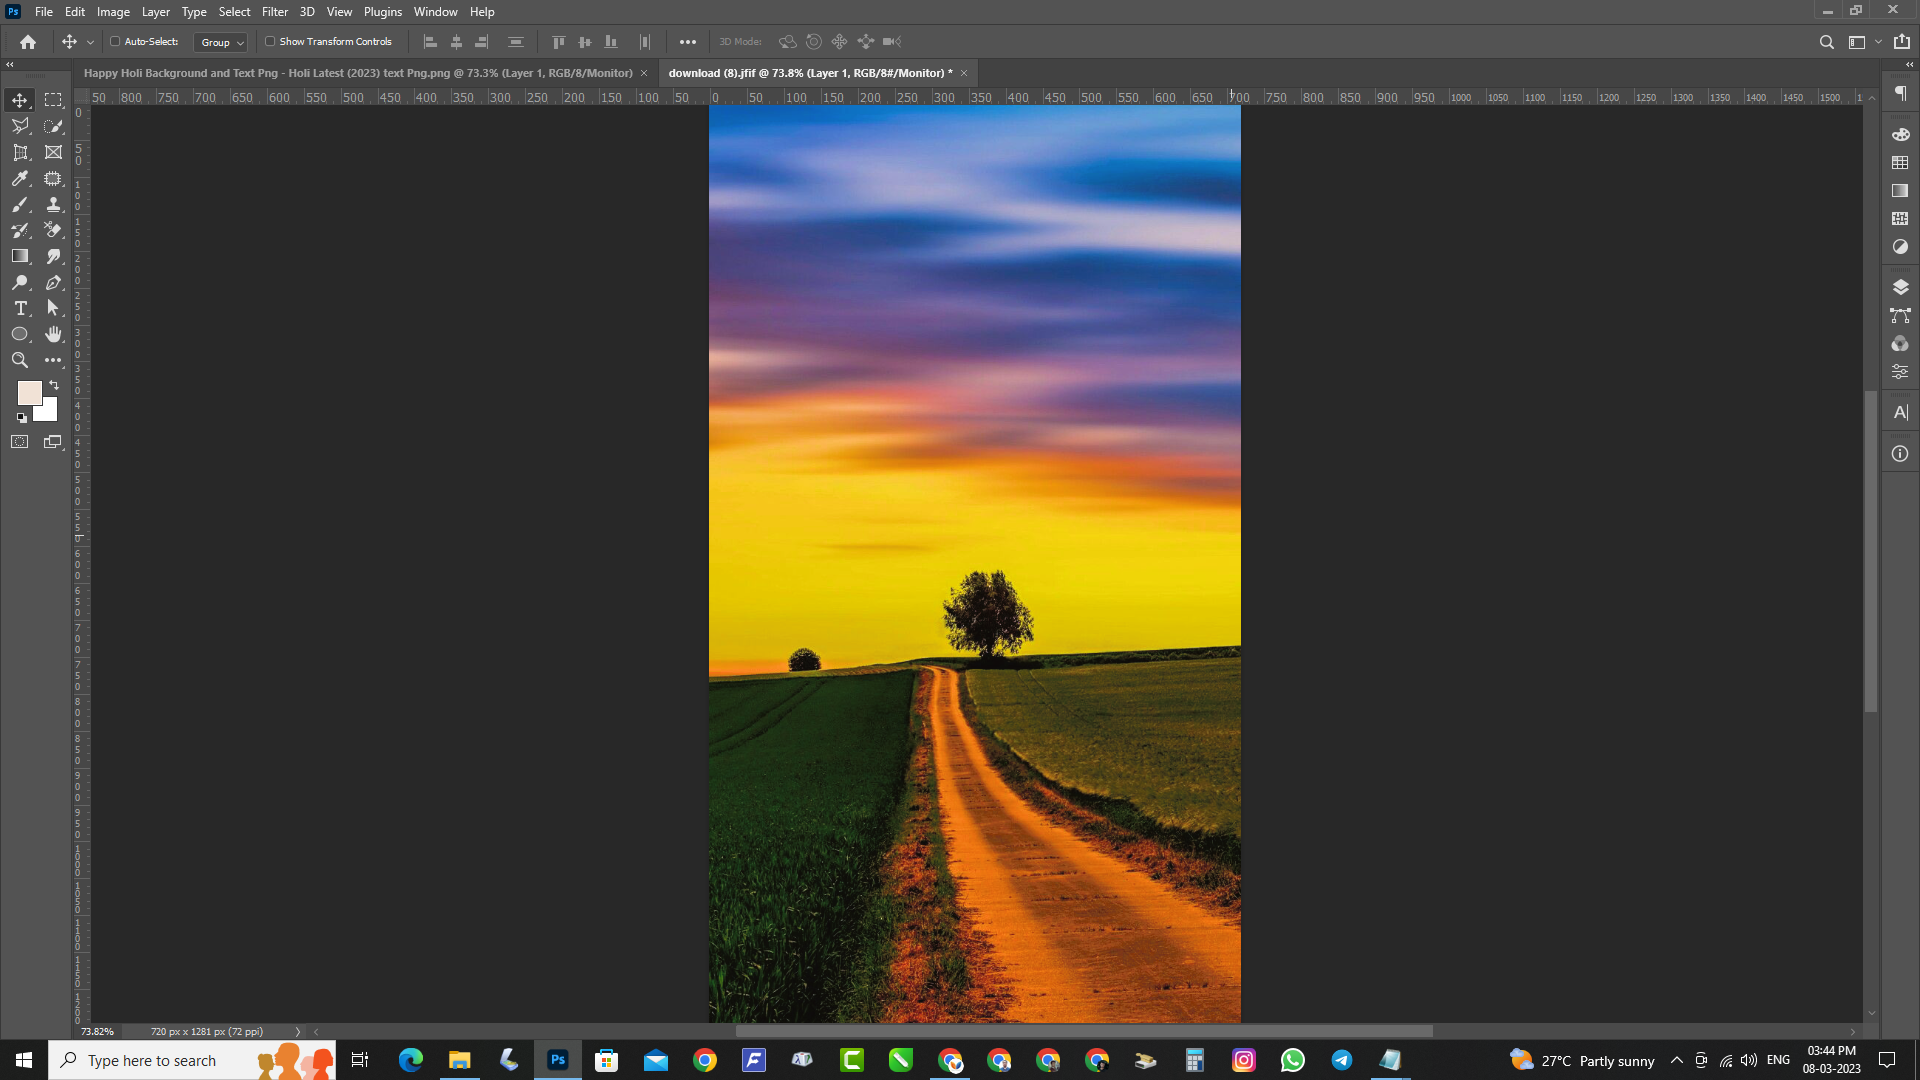Viewport: 1920px width, 1080px height.
Task: Enable the Auto-Select checkbox
Action: coord(115,42)
